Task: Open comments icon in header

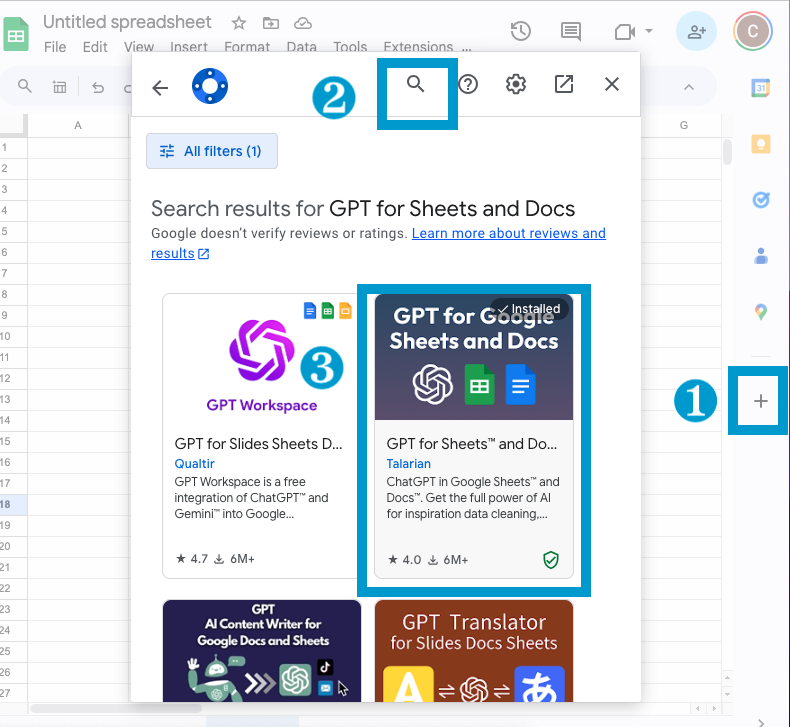Action: coord(571,31)
